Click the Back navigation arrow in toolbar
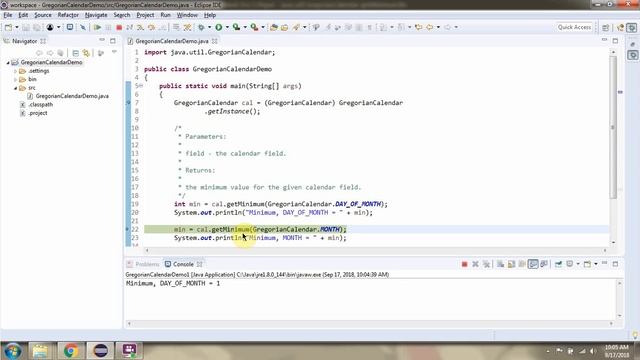 (429, 27)
